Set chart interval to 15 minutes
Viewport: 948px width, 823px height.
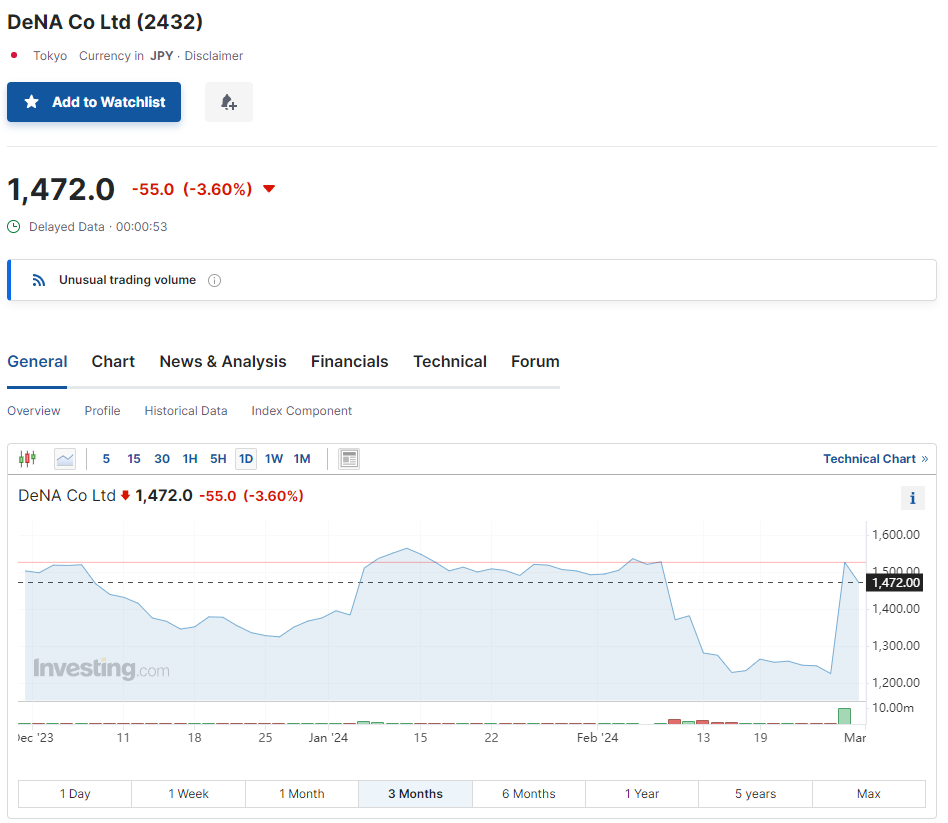click(134, 458)
